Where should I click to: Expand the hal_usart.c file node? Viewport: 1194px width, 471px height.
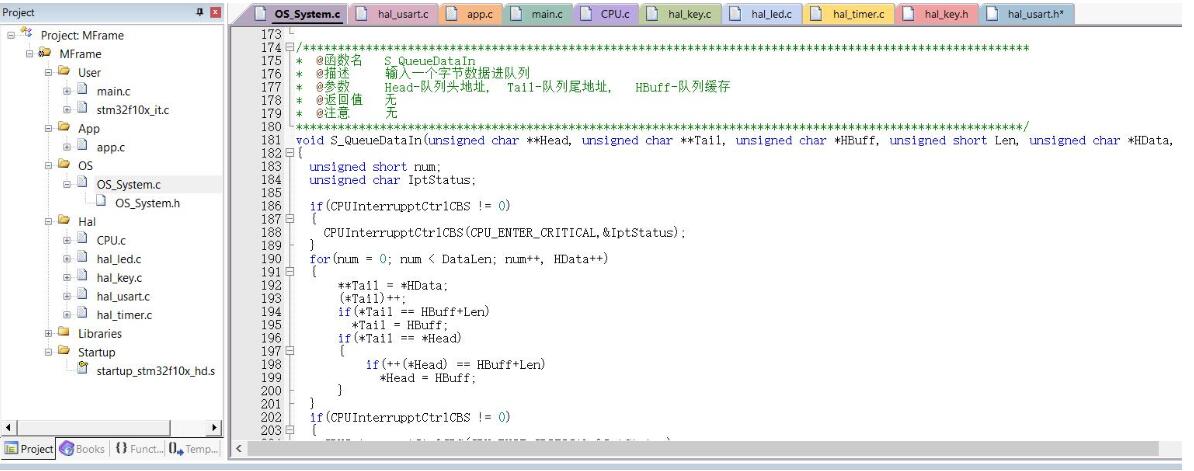click(66, 295)
